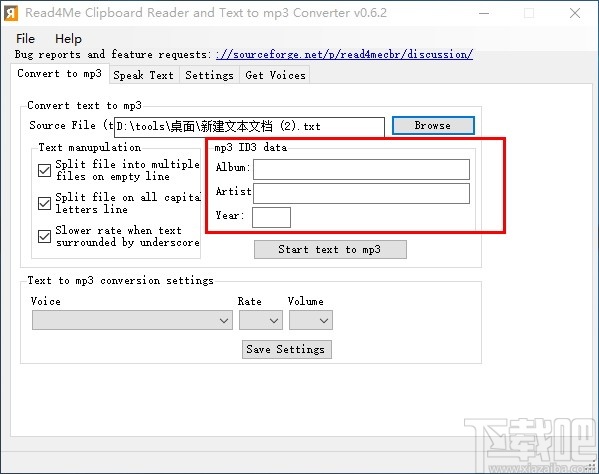Expand the Rate dropdown
Viewport: 599px width, 474px height.
pos(261,320)
